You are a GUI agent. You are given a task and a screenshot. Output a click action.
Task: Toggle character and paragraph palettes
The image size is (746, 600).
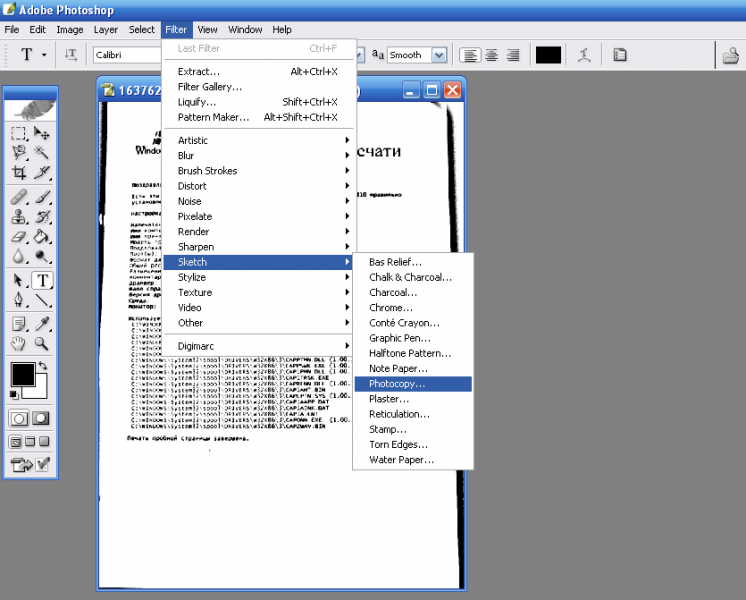coord(619,55)
